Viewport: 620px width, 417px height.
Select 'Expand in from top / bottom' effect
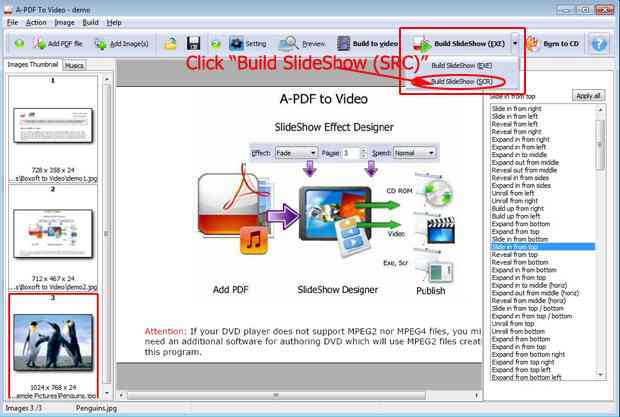click(531, 316)
